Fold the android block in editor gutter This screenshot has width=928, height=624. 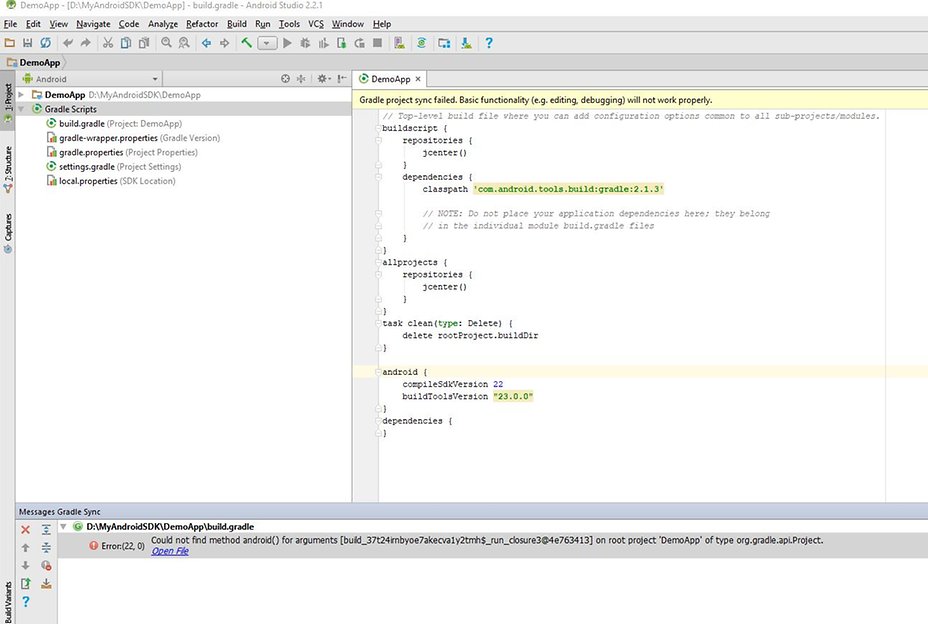pos(378,372)
